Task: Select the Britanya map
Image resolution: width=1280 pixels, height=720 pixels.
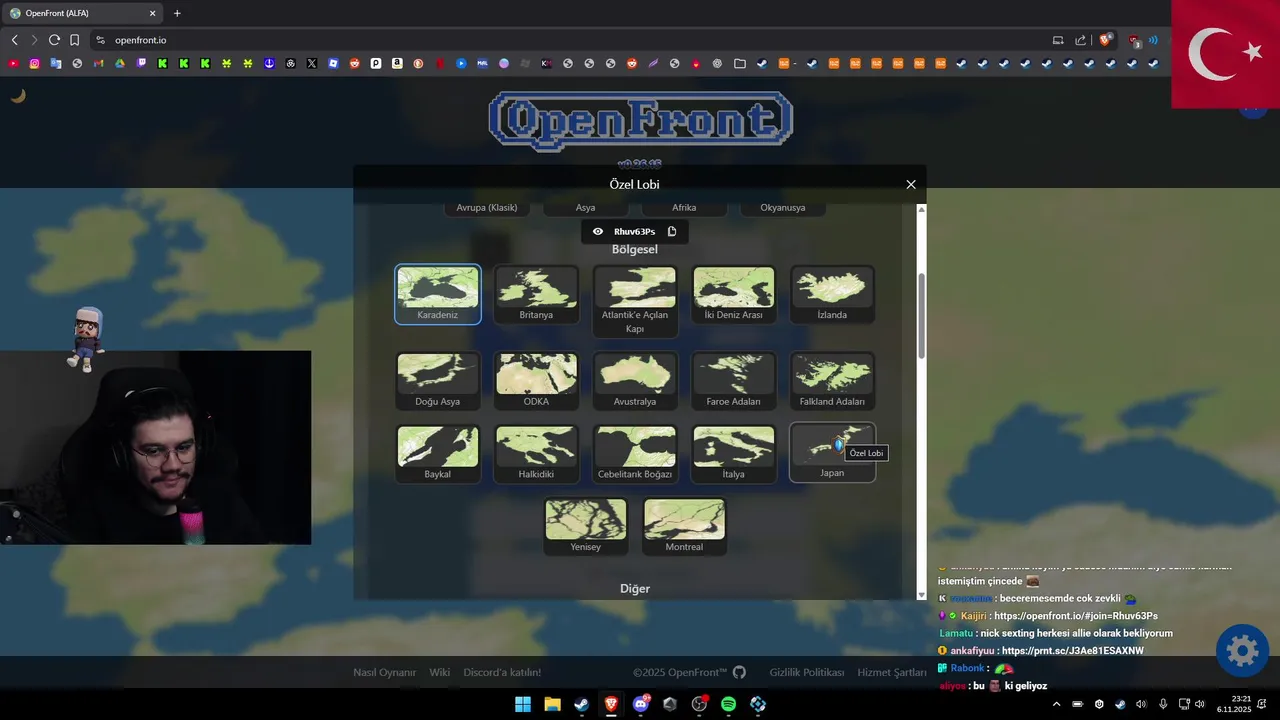Action: tap(536, 294)
